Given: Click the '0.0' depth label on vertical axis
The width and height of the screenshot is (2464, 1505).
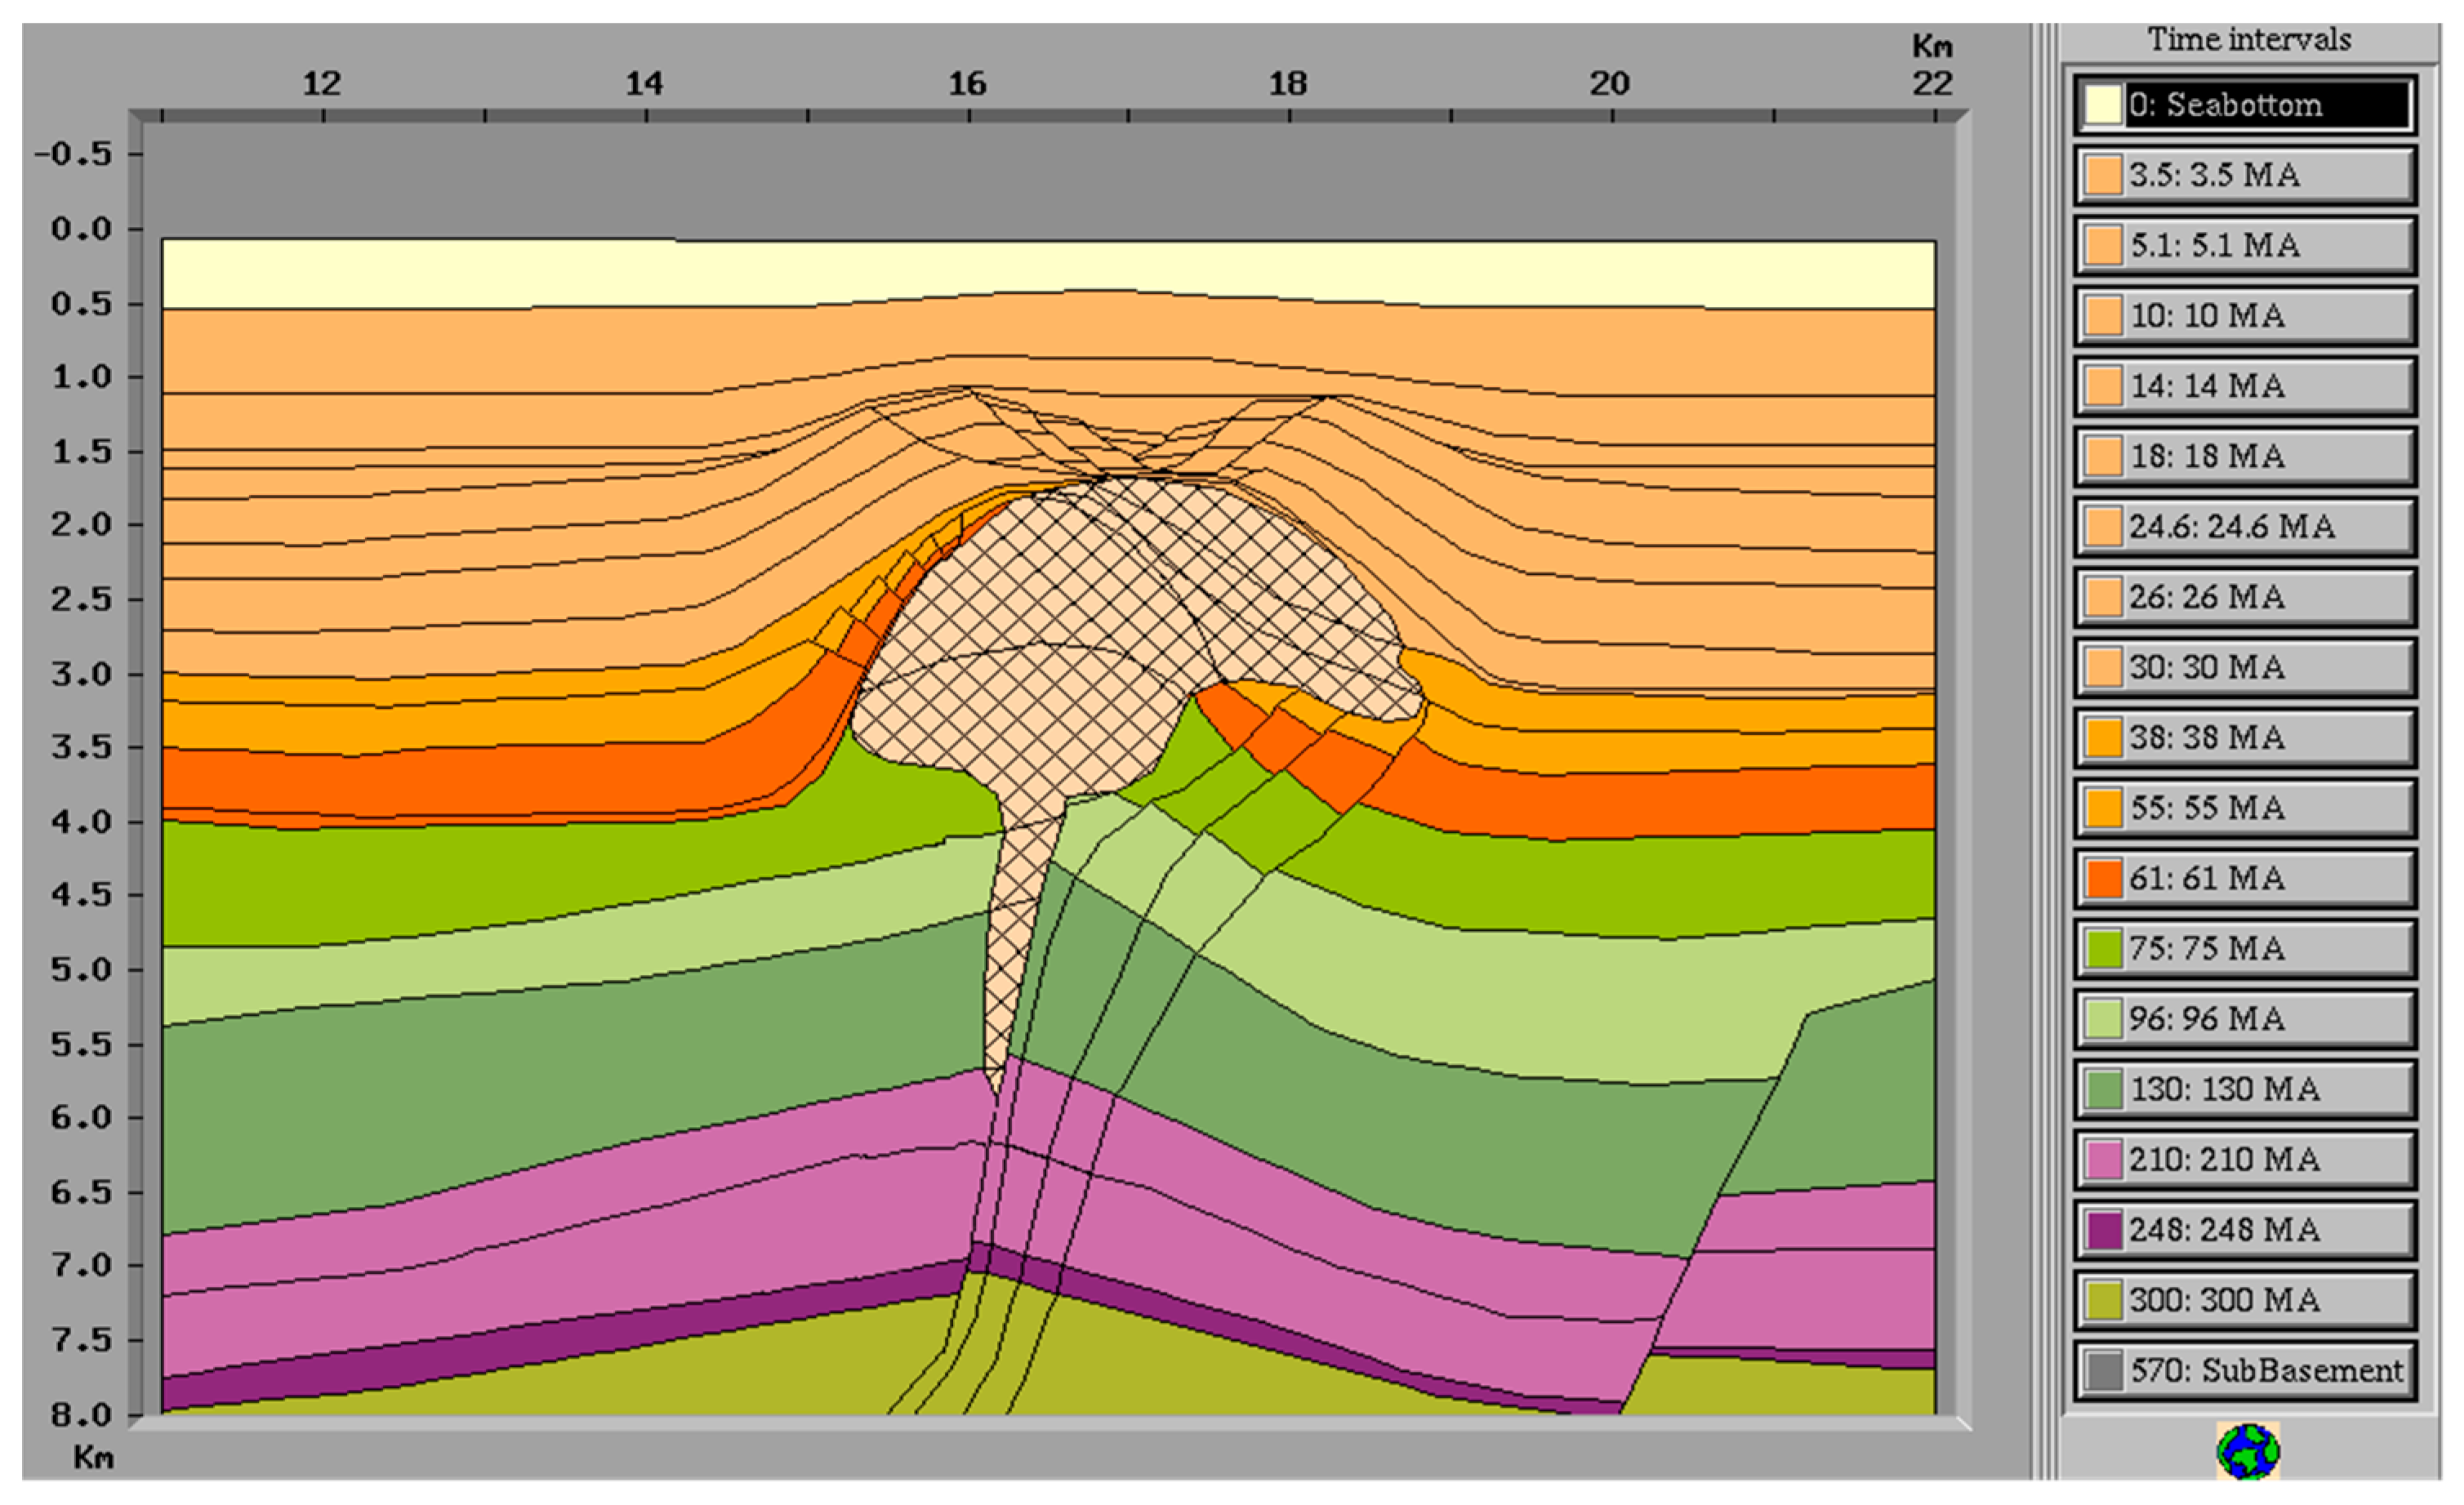Looking at the screenshot, I should click(x=81, y=229).
